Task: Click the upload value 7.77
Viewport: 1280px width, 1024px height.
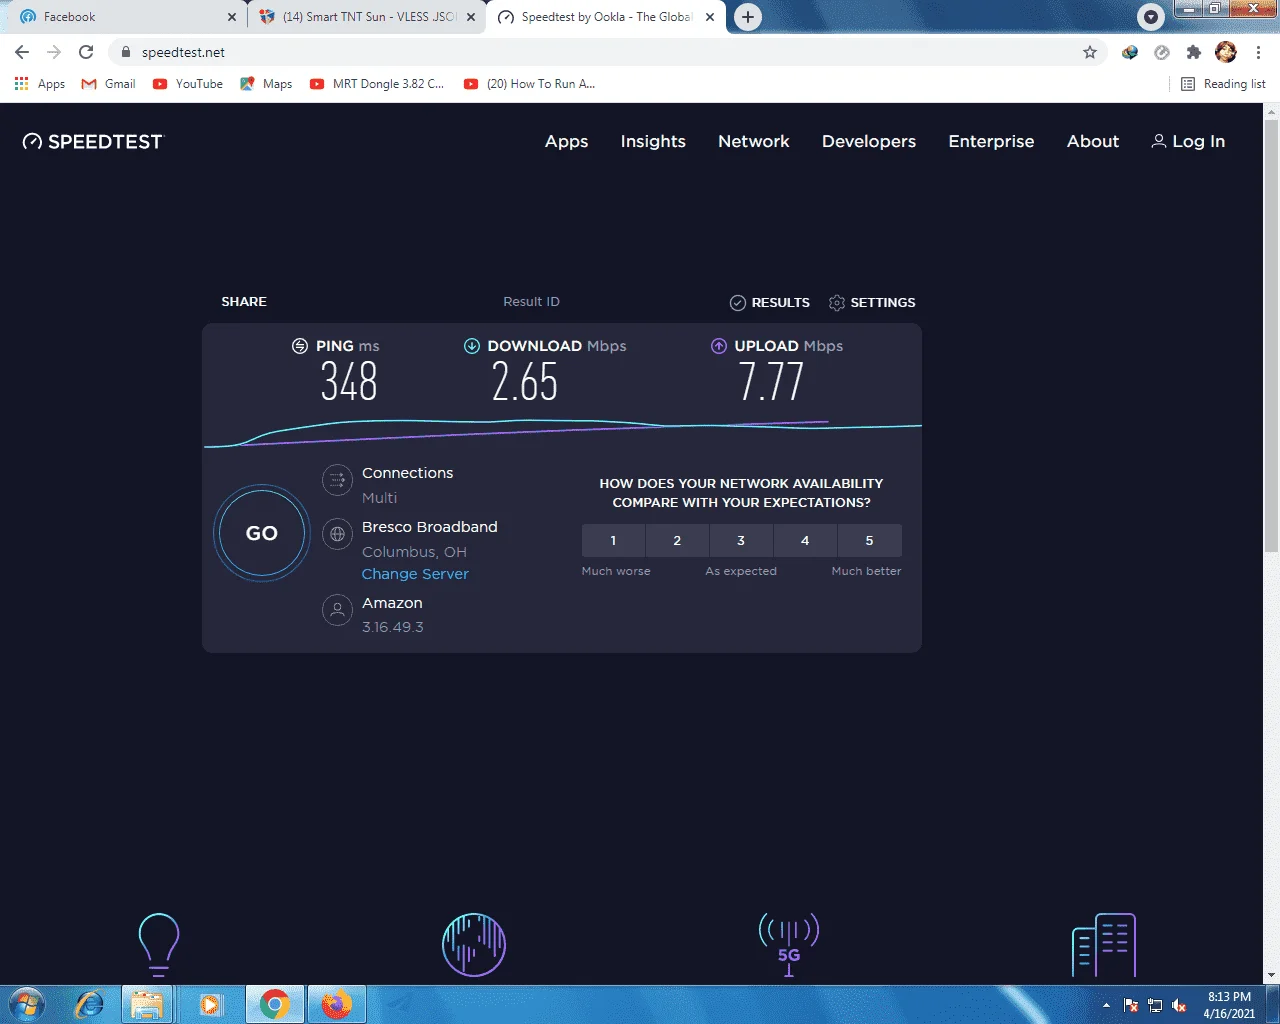Action: pyautogui.click(x=771, y=382)
